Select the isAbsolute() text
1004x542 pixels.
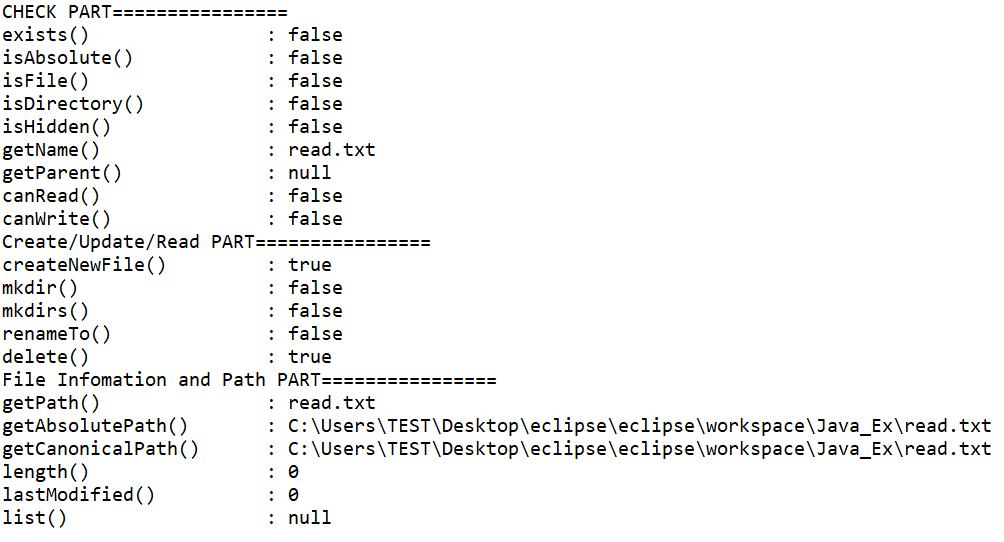[x=67, y=58]
